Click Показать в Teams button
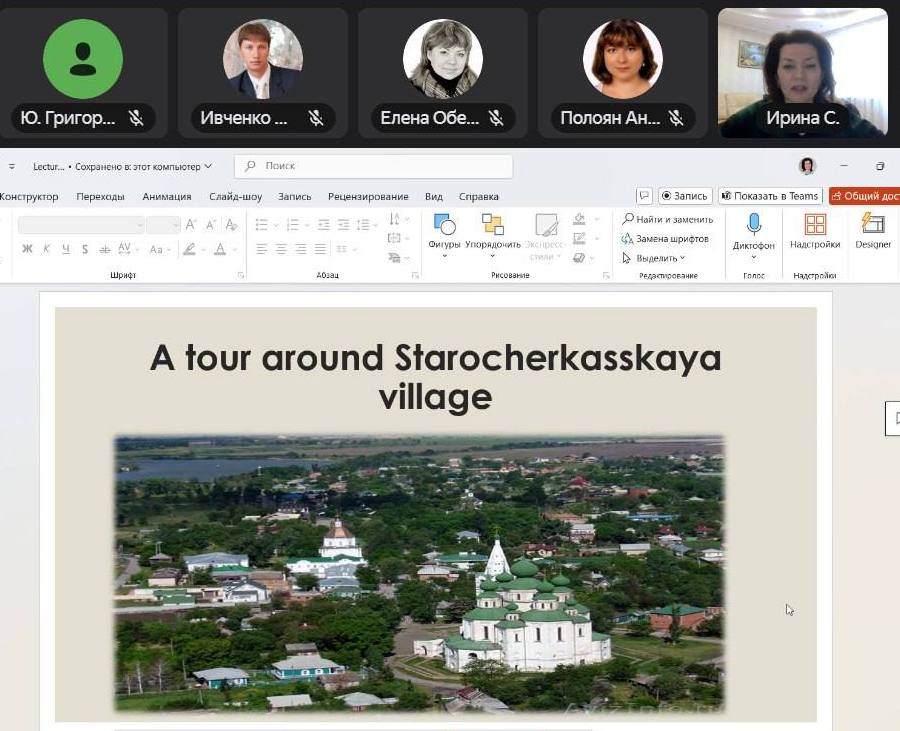The image size is (900, 731). pyautogui.click(x=770, y=196)
